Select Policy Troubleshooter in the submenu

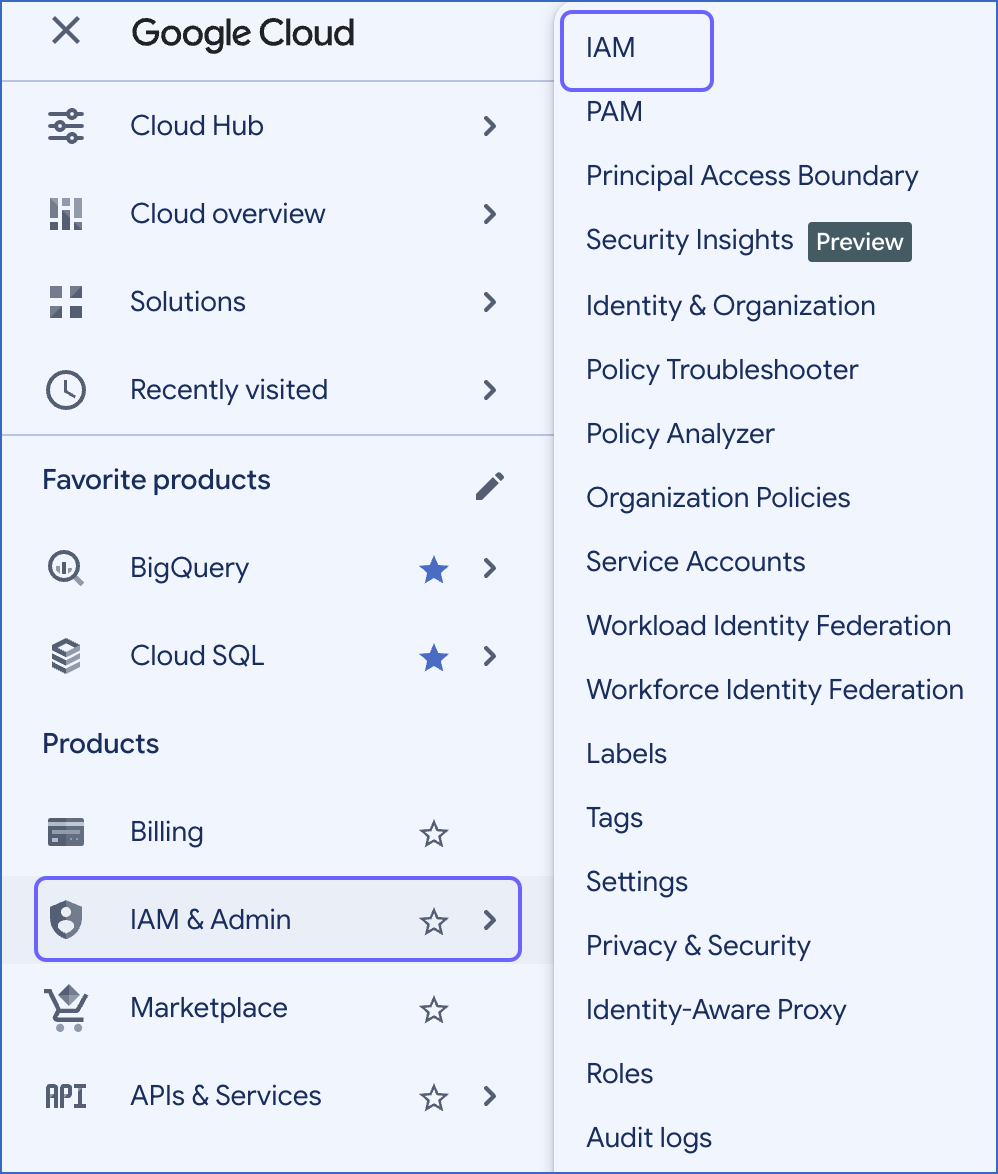pyautogui.click(x=722, y=370)
